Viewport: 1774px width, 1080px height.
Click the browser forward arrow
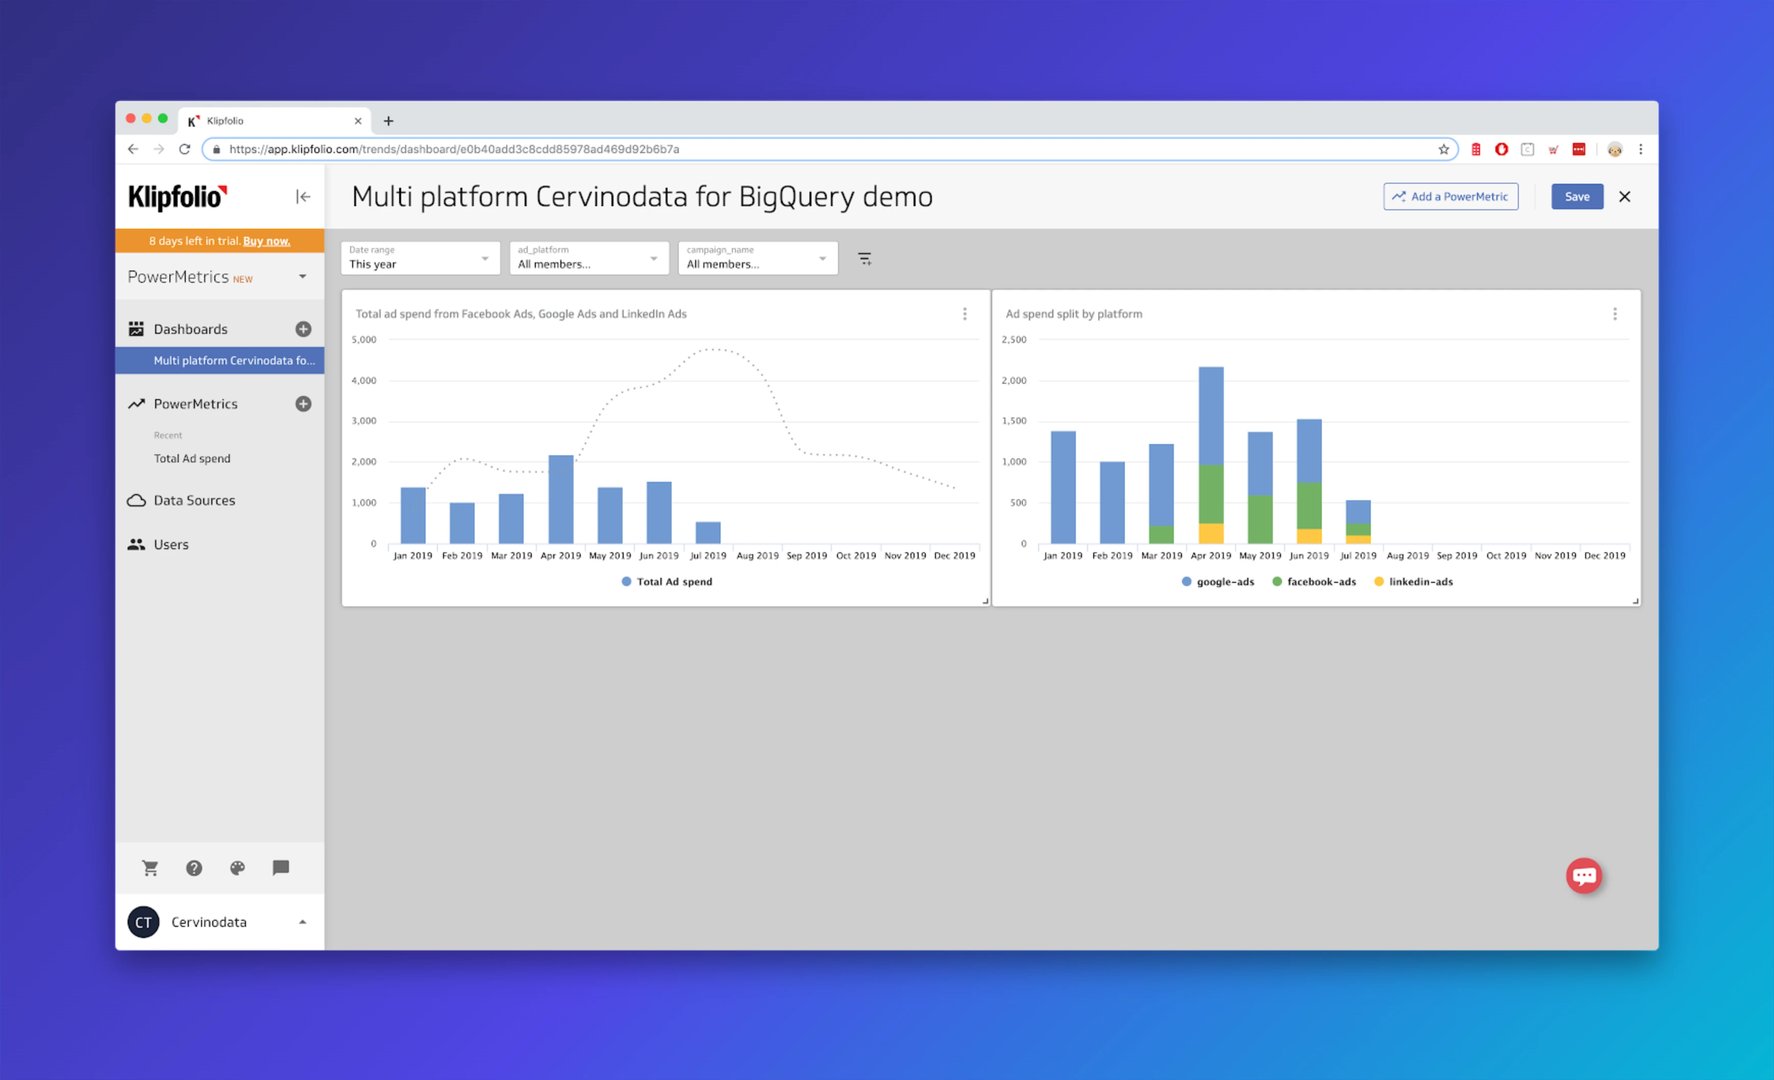coord(159,149)
